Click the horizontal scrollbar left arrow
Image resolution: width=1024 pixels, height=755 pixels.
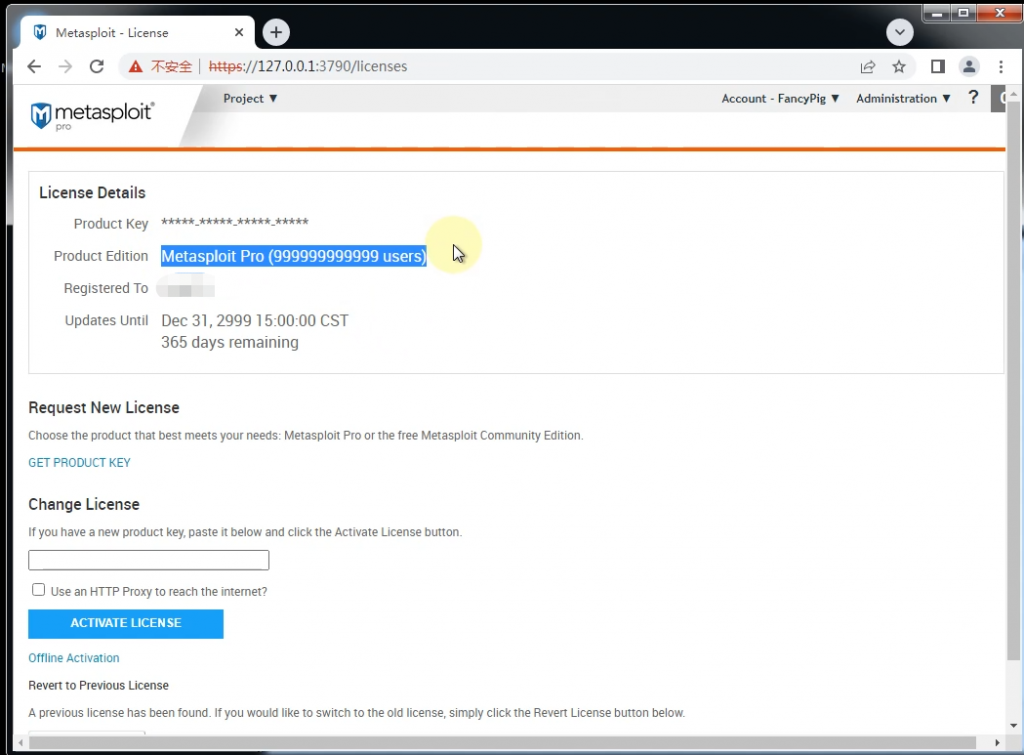tap(21, 743)
